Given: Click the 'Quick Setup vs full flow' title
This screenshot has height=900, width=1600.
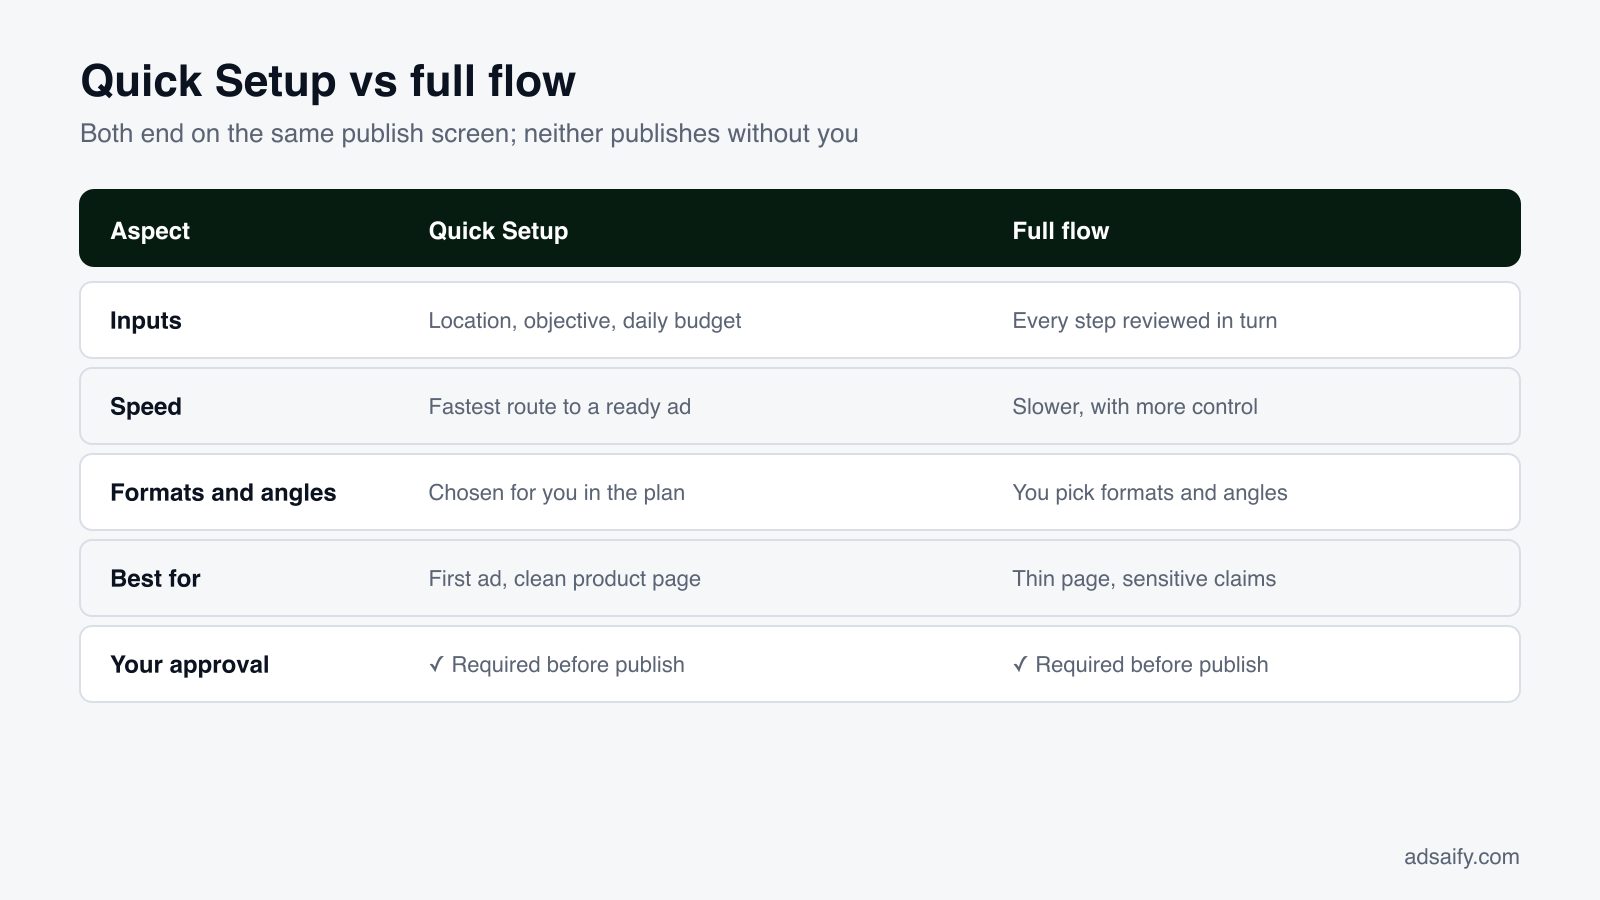Looking at the screenshot, I should click(x=328, y=81).
